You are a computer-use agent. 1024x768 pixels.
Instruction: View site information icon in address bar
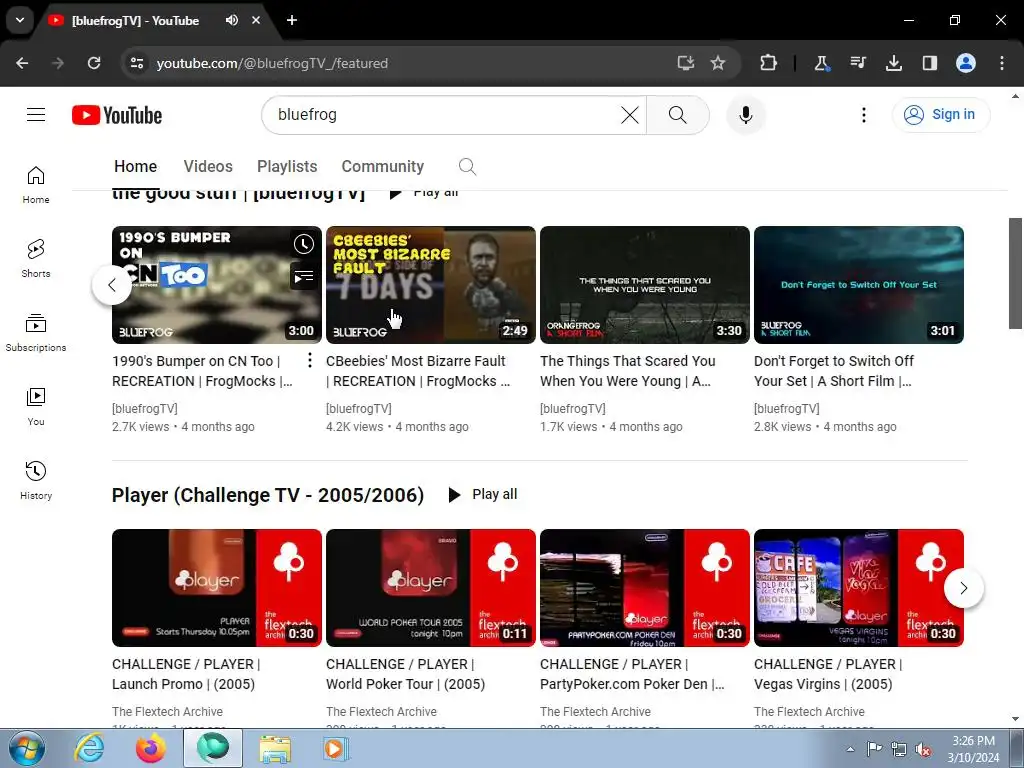[x=136, y=63]
